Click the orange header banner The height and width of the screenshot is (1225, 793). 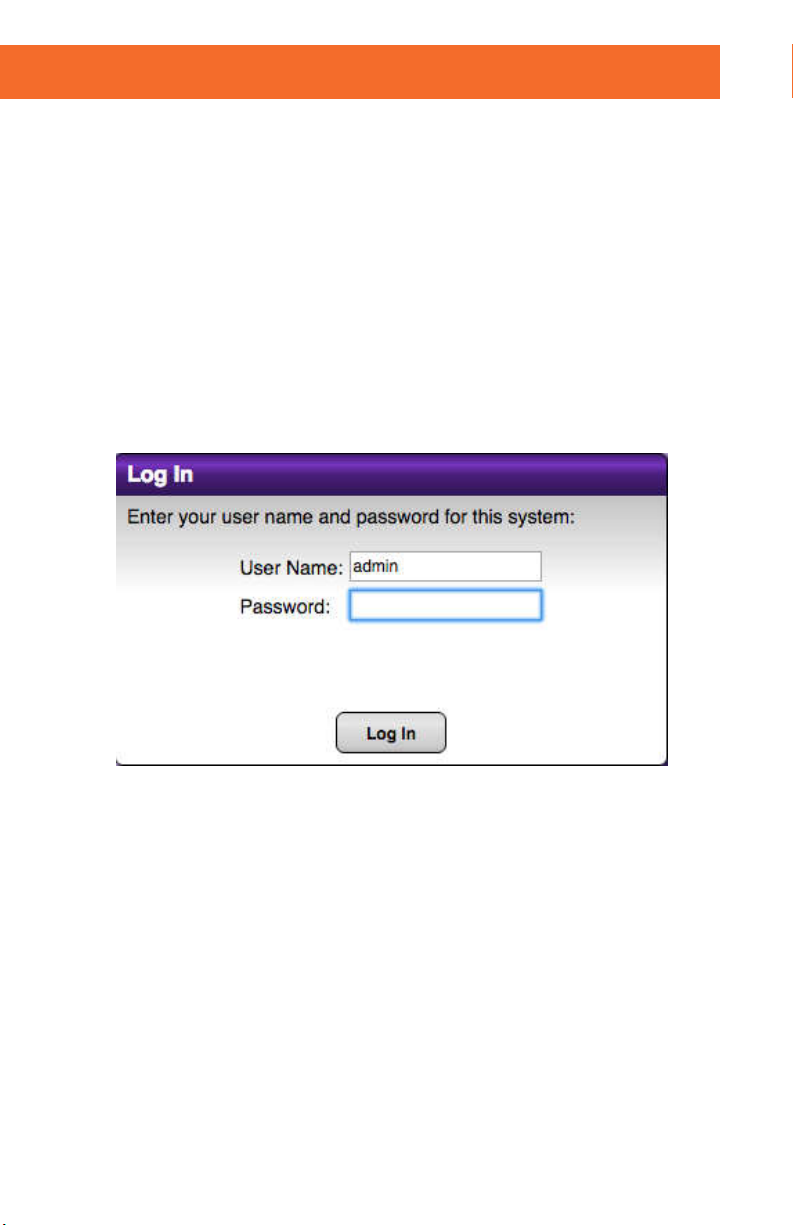pyautogui.click(x=360, y=71)
